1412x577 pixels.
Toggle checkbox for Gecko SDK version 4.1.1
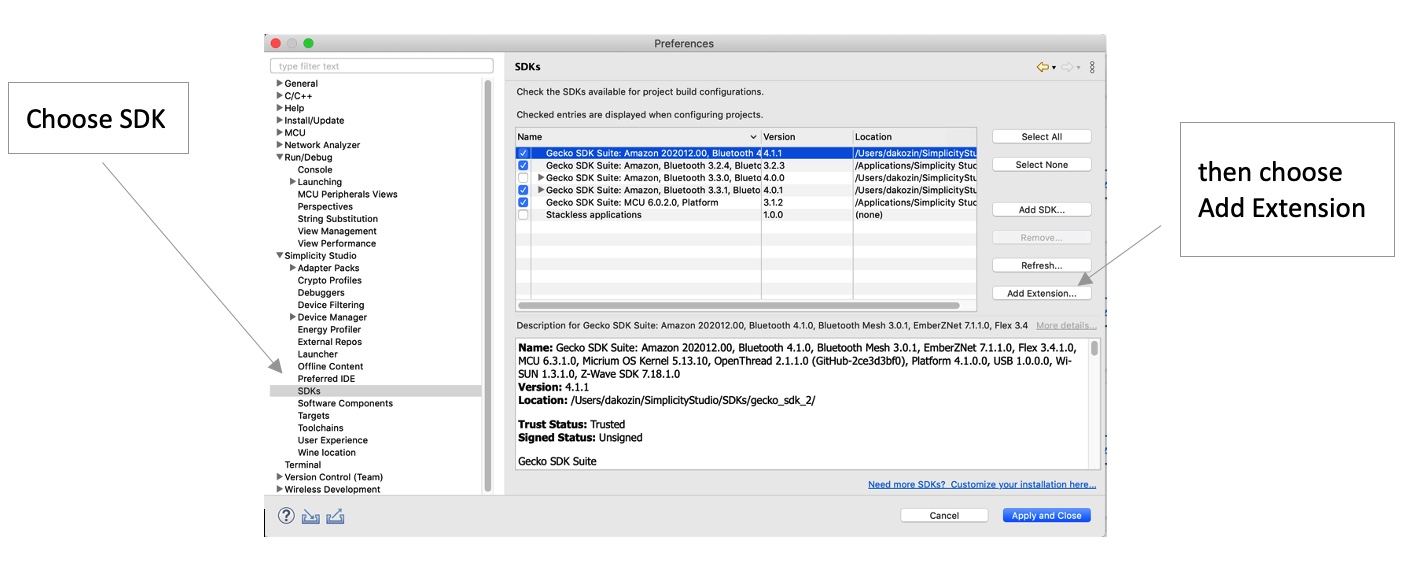523,153
